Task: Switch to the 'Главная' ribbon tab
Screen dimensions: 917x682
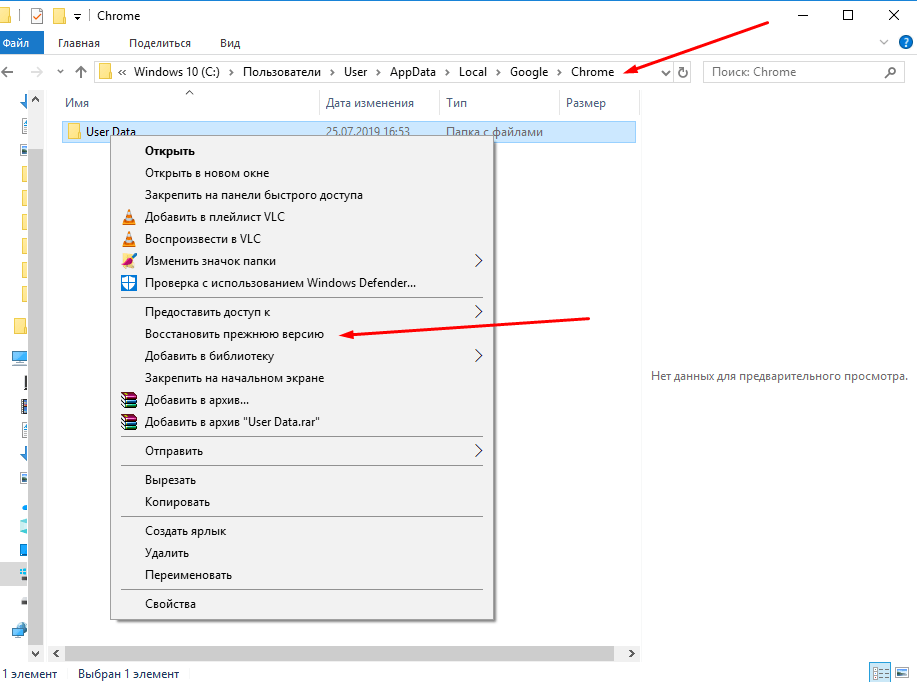Action: pyautogui.click(x=79, y=43)
